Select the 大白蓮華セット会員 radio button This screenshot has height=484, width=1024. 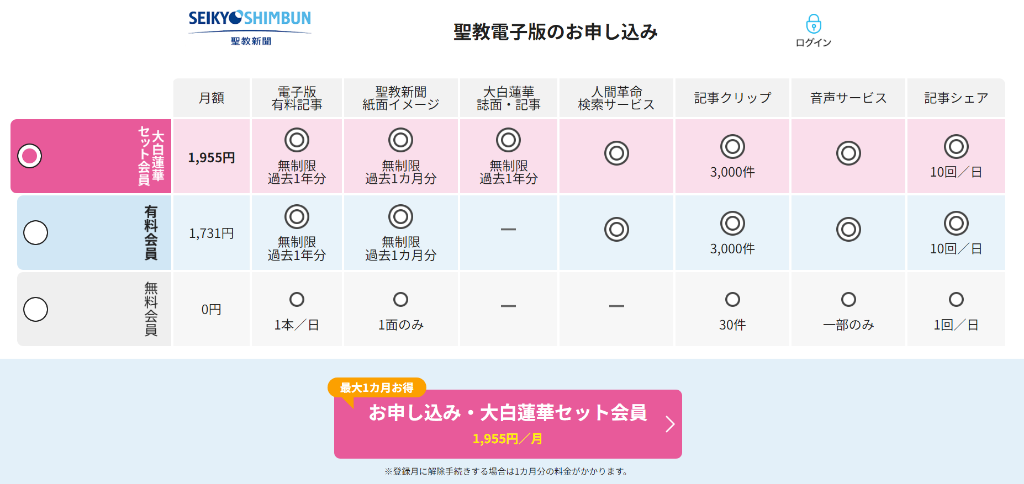click(29, 156)
